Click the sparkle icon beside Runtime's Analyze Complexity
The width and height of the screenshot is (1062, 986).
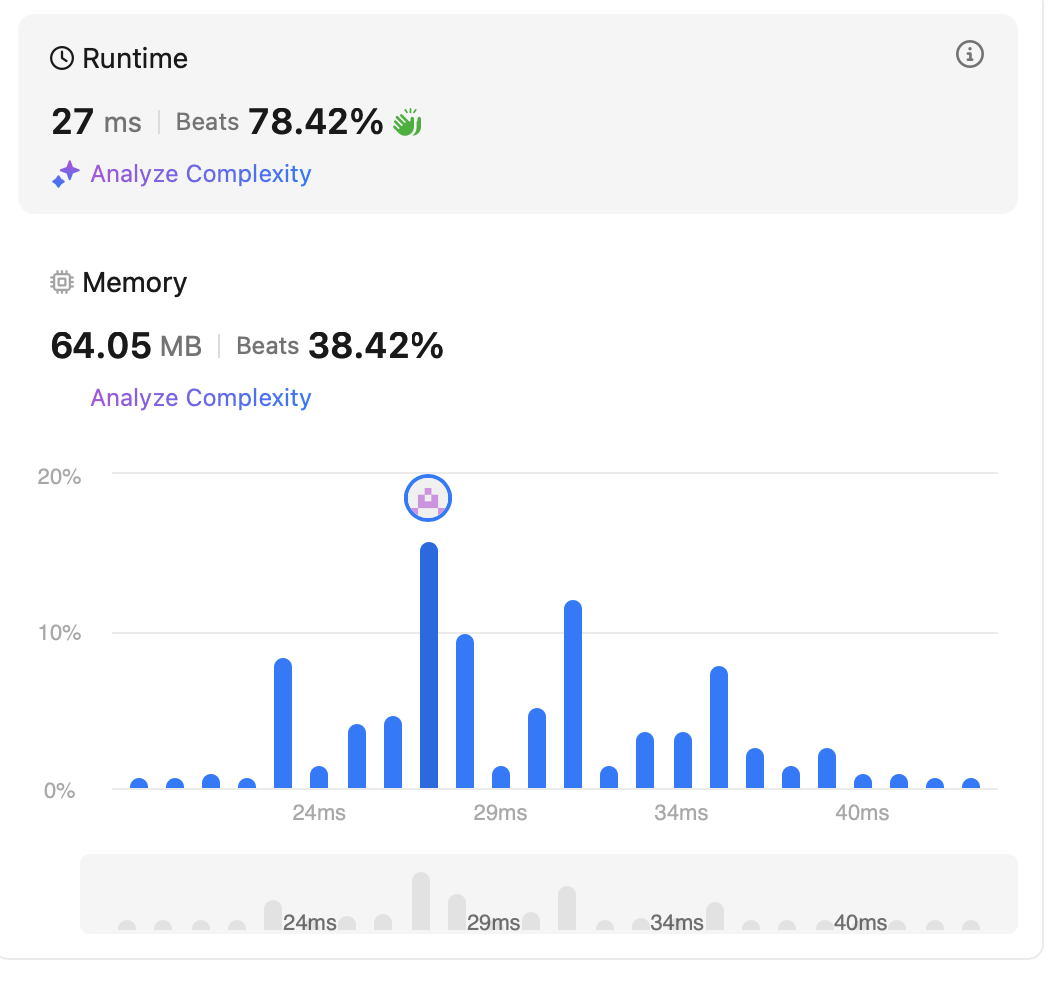(66, 175)
